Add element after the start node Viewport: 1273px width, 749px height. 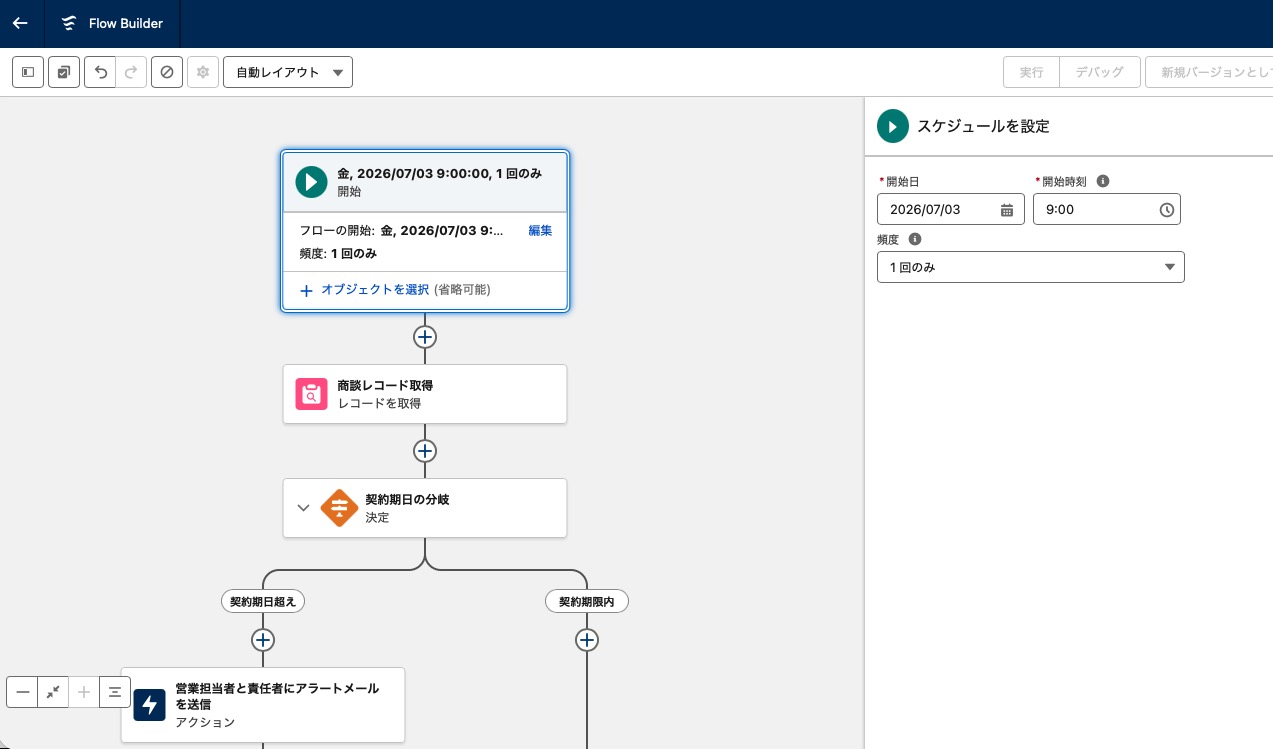pyautogui.click(x=425, y=337)
